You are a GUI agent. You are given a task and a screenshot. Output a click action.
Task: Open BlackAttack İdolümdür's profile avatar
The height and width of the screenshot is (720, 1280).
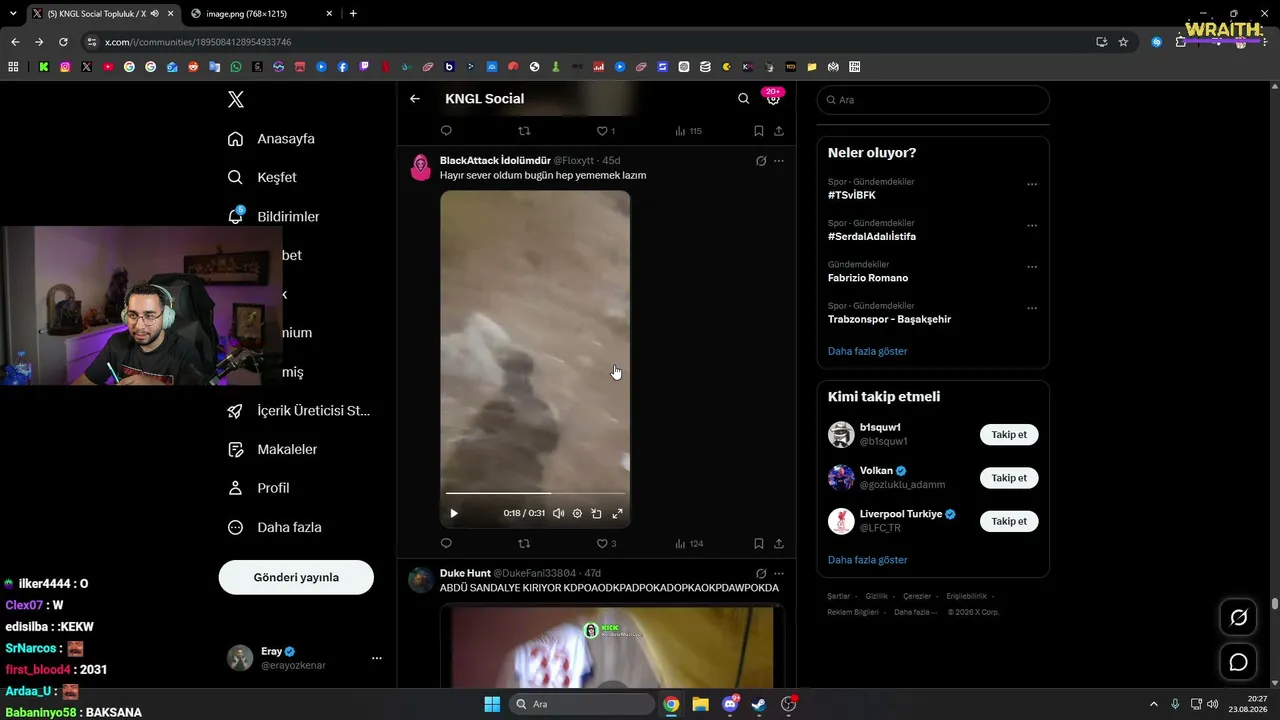pyautogui.click(x=421, y=167)
